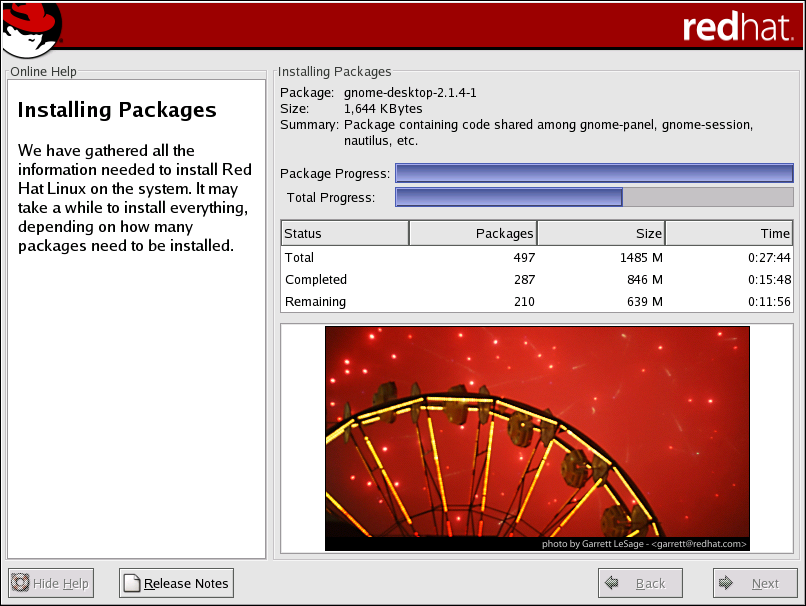Select the Packages column header
Screen dimensions: 806x606
473,233
